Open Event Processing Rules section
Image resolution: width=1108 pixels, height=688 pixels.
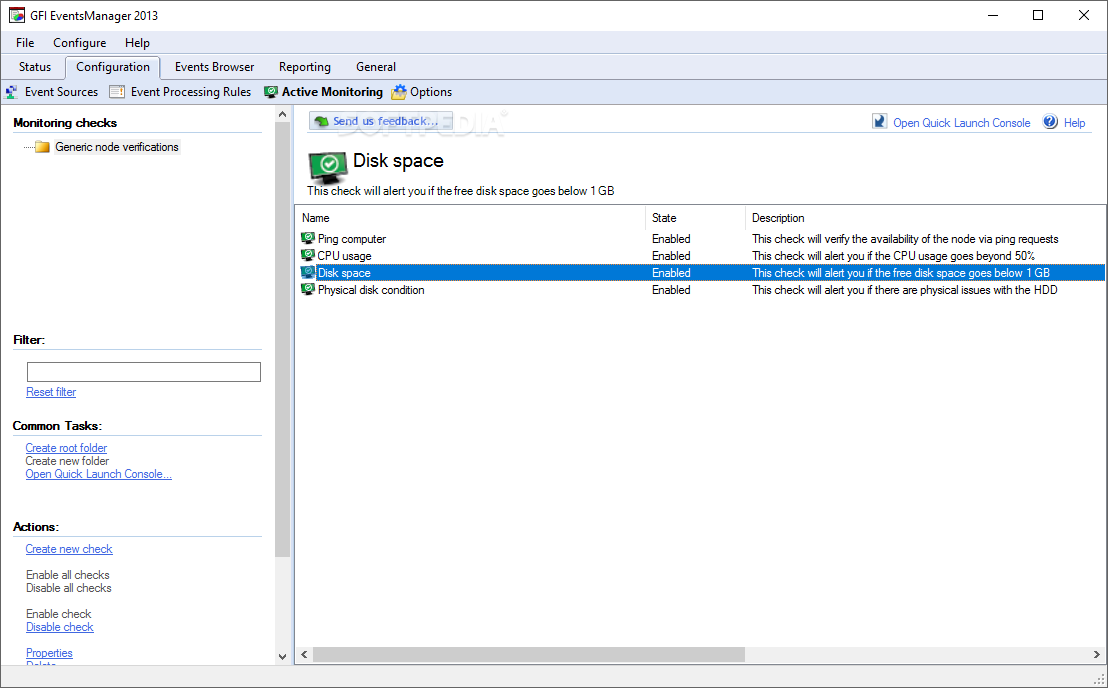tap(191, 92)
